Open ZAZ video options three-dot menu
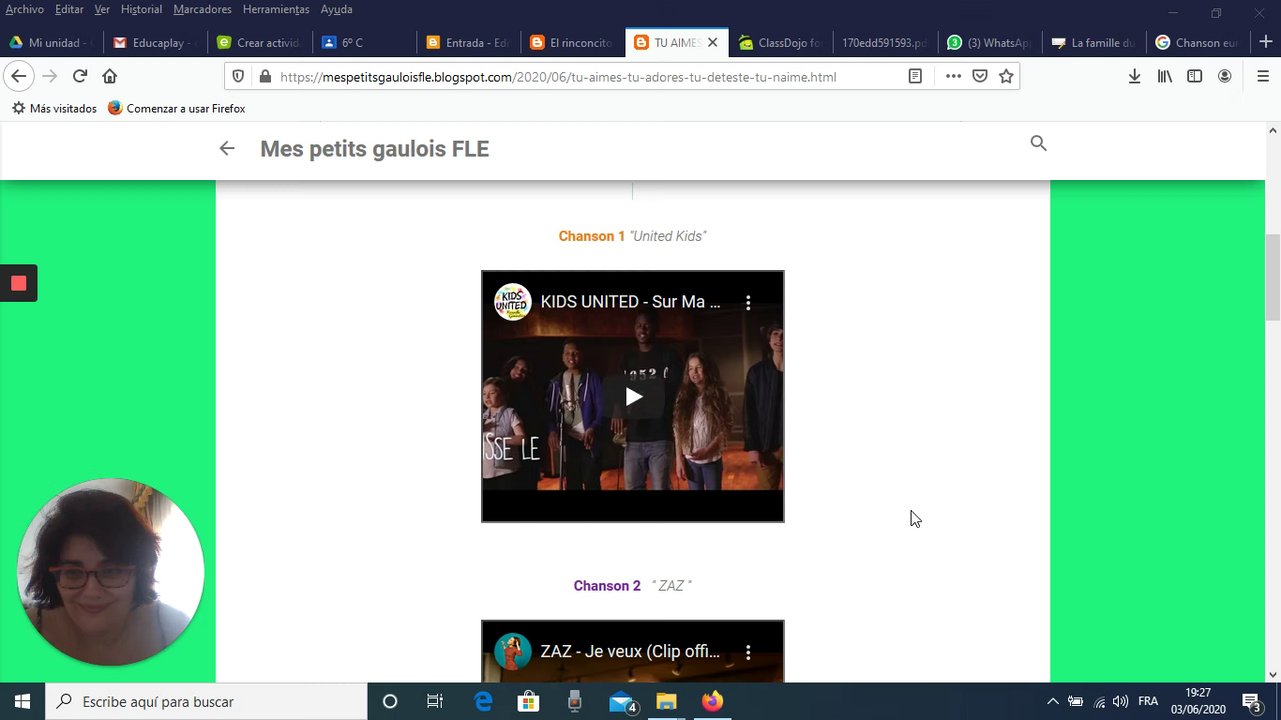1281x720 pixels. pyautogui.click(x=748, y=652)
